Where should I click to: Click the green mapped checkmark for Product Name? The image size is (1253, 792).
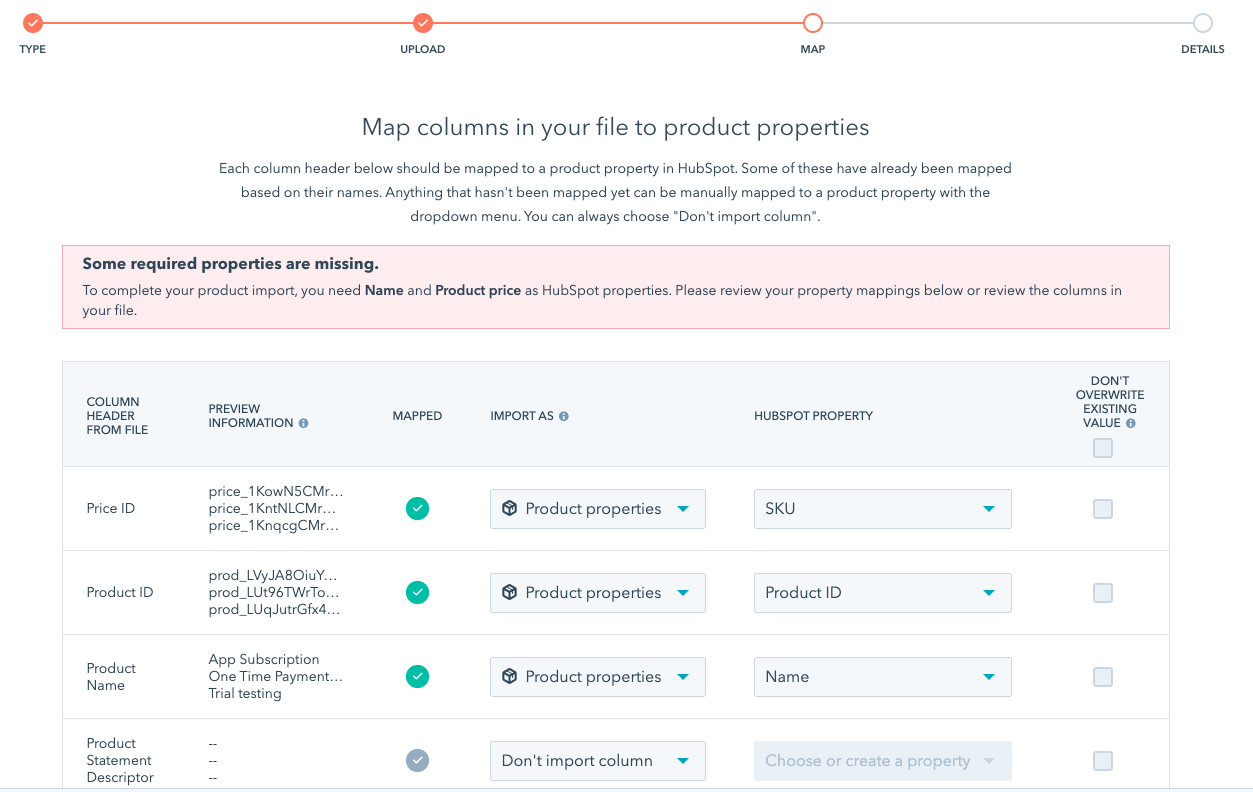pyautogui.click(x=417, y=677)
